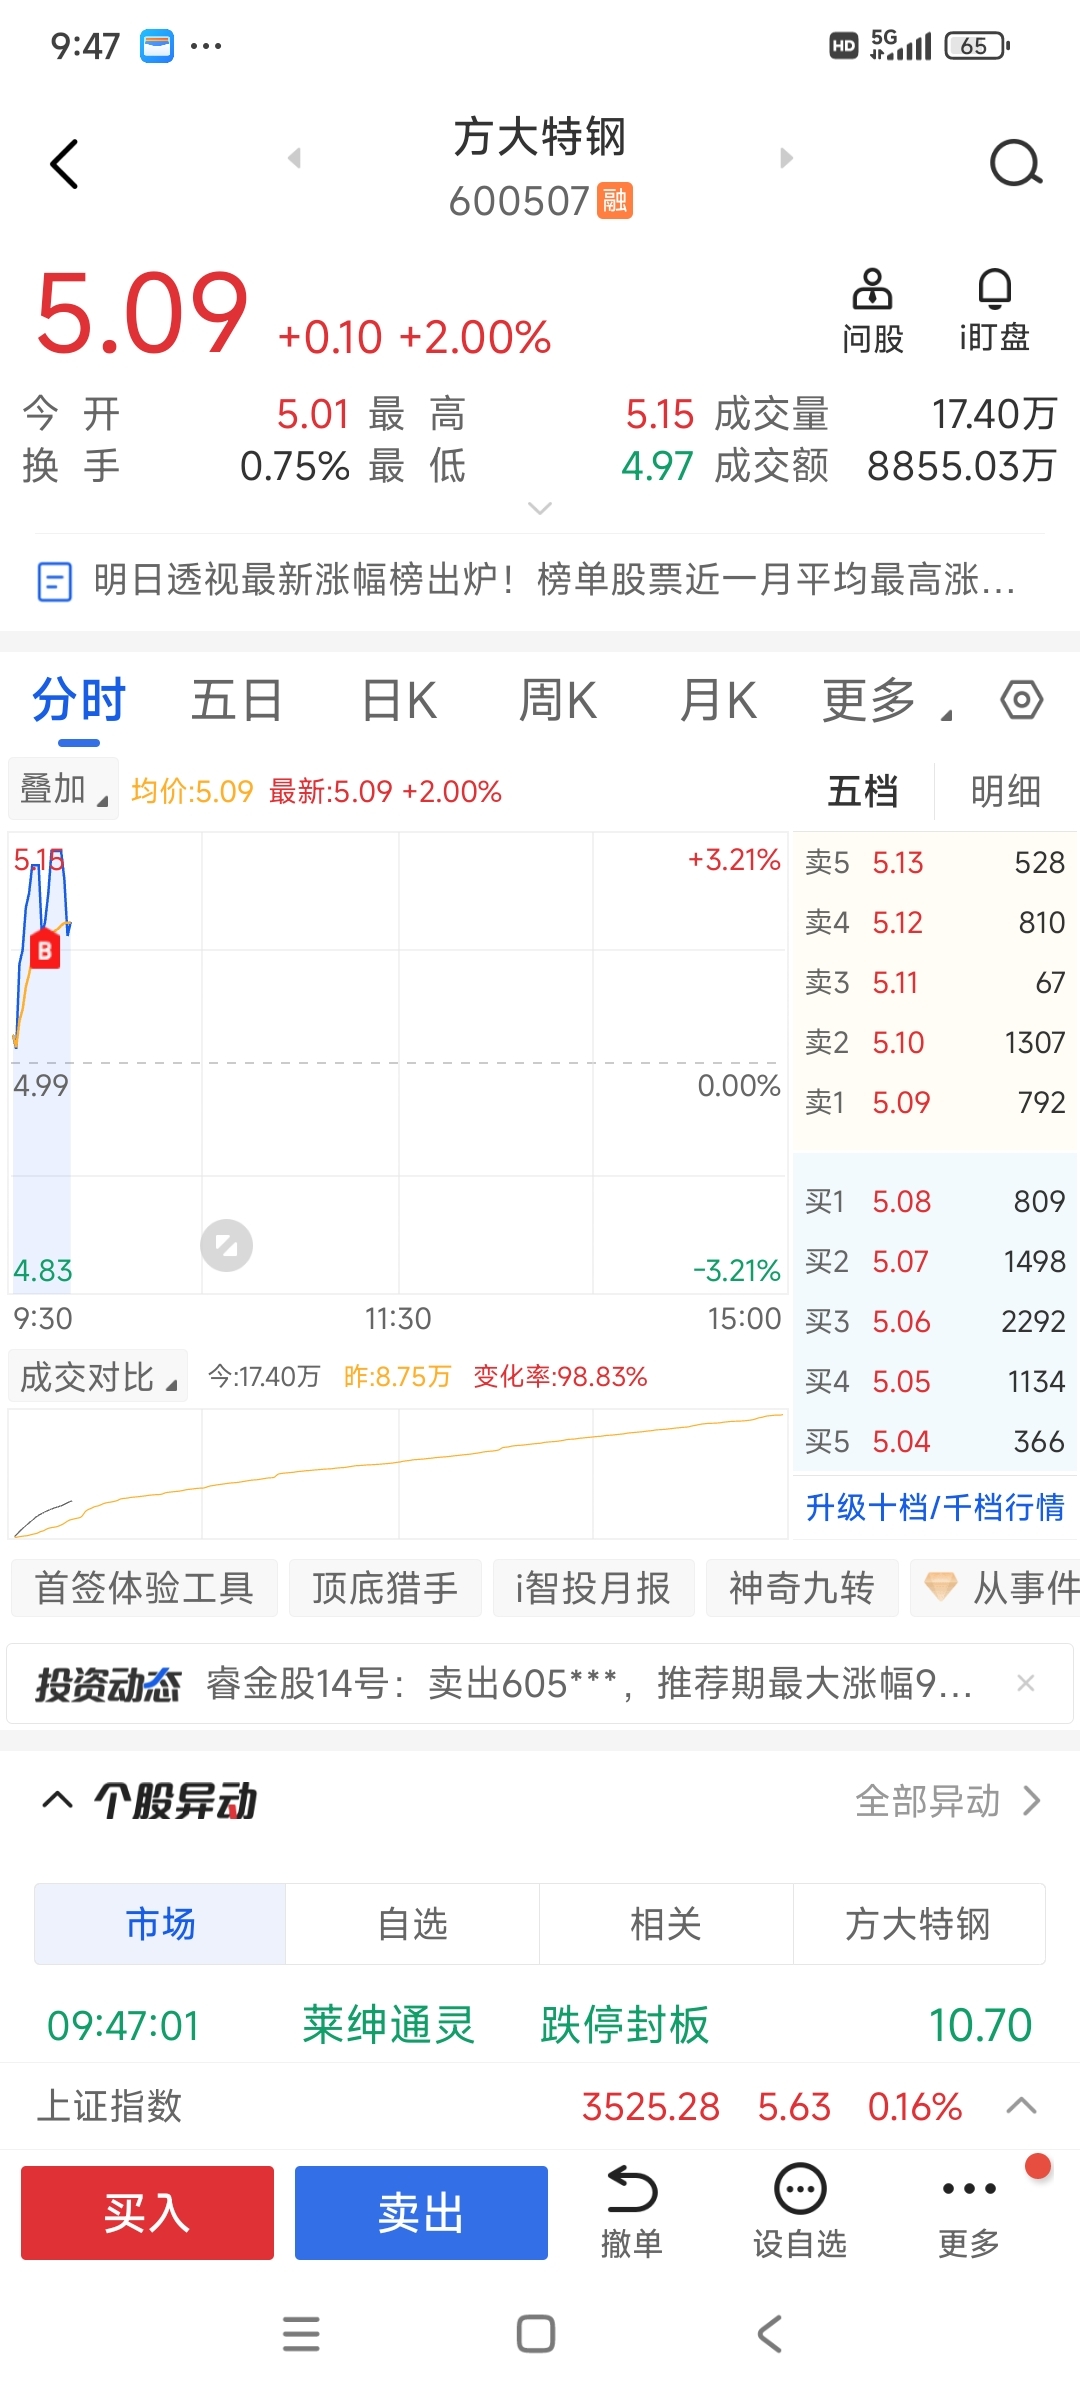Viewport: 1080px width, 2400px height.
Task: Select 自选 tab in 个股异动
Action: 413,1924
